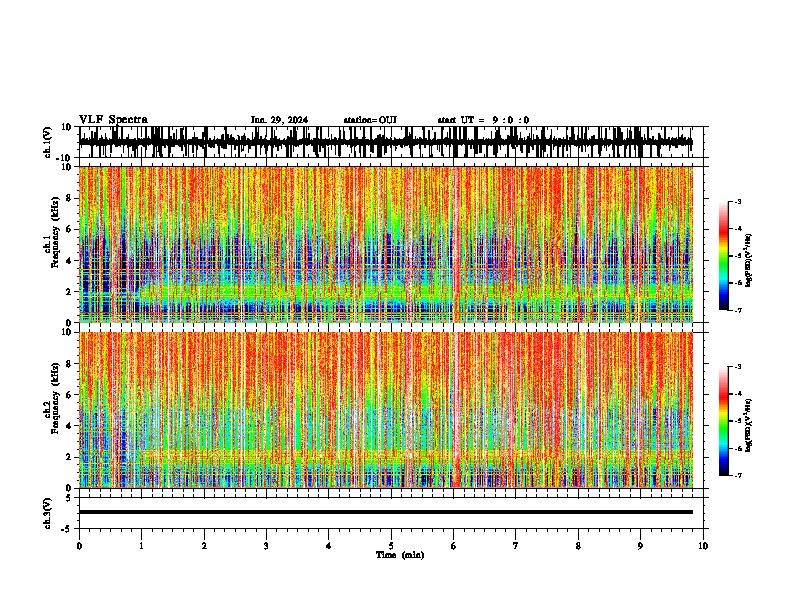Image resolution: width=792 pixels, height=612 pixels.
Task: Click time-axis tick label '5'
Action: point(391,546)
